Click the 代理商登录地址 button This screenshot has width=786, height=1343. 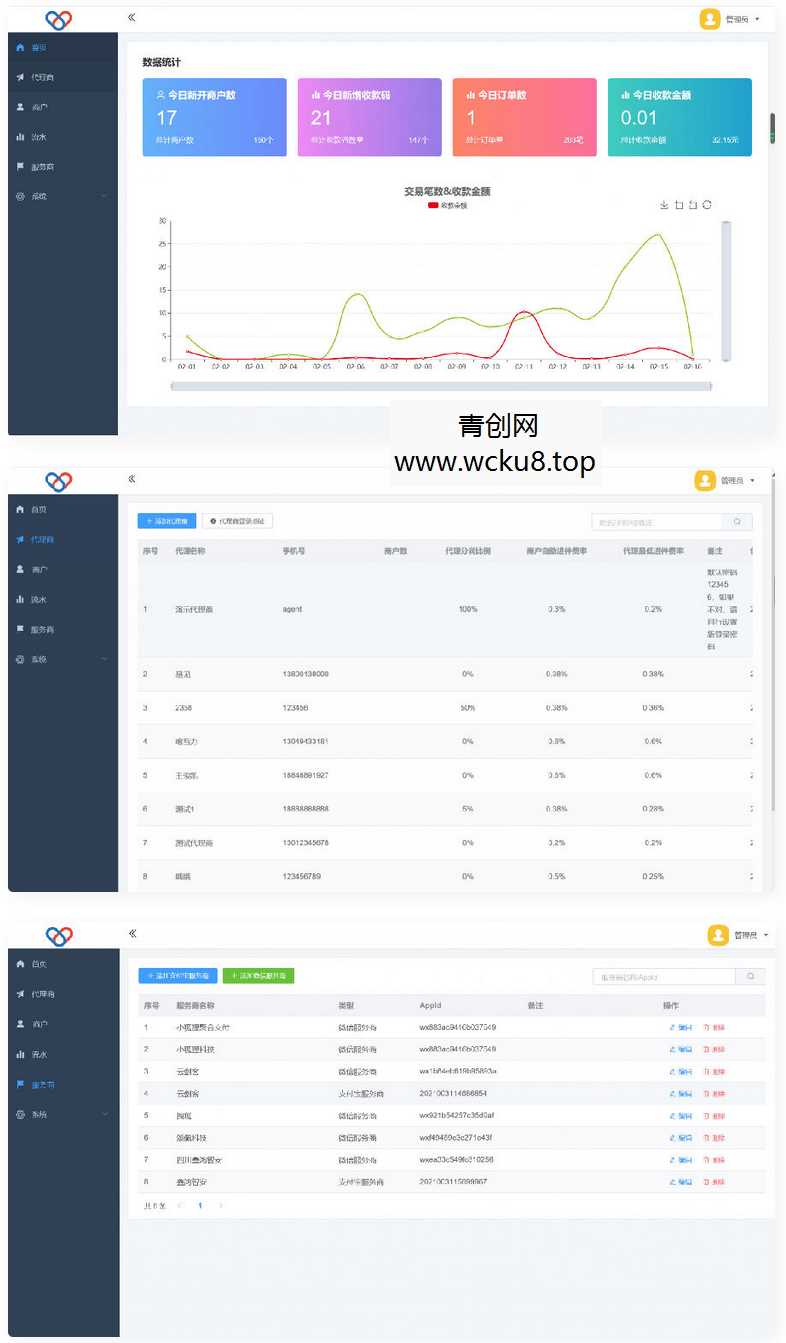[237, 521]
